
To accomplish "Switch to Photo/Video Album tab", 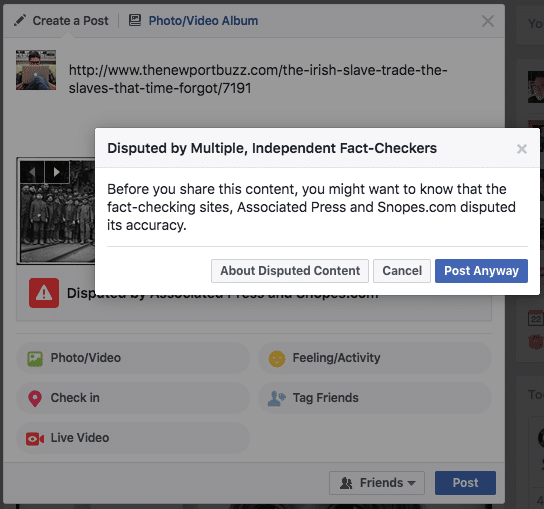I will pyautogui.click(x=203, y=21).
